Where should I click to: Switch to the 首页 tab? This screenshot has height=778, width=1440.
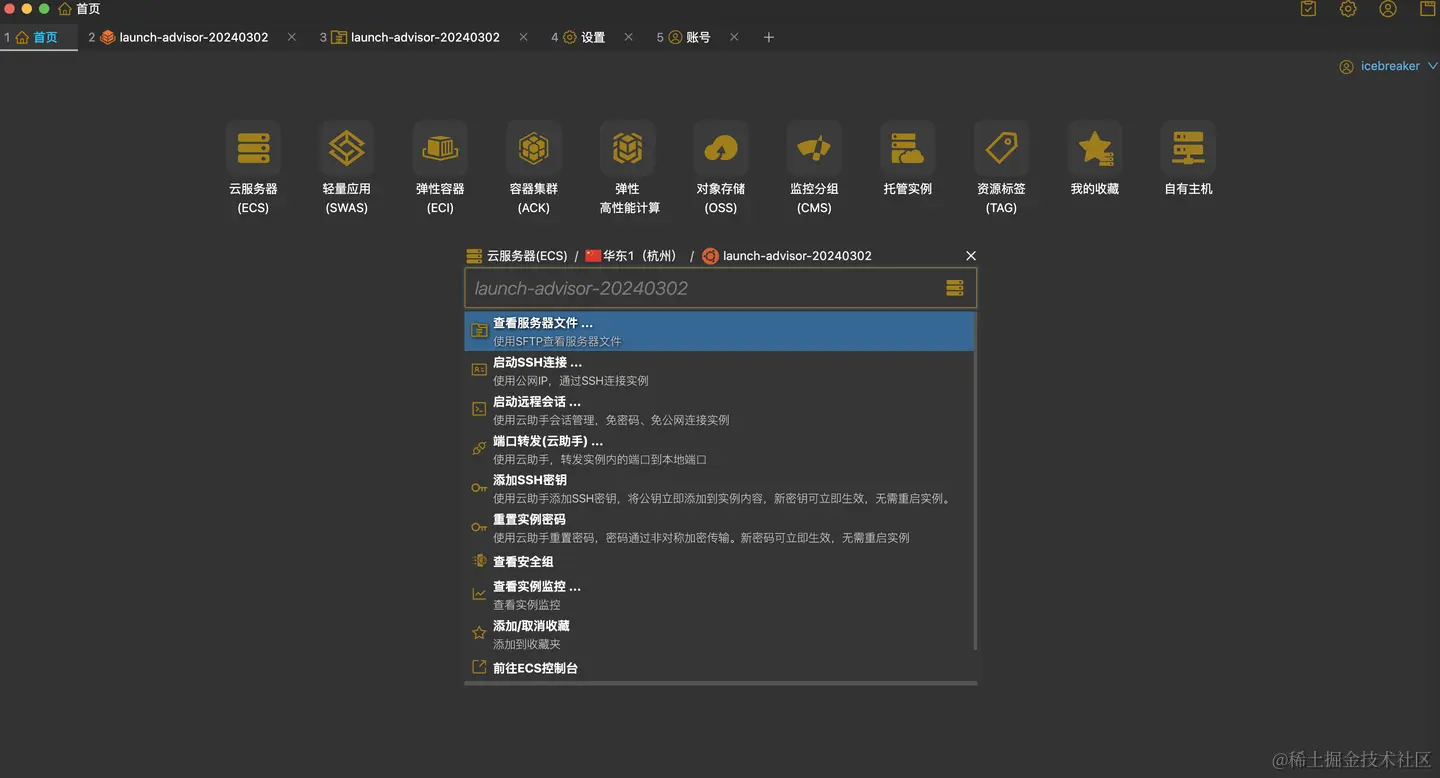pyautogui.click(x=39, y=37)
